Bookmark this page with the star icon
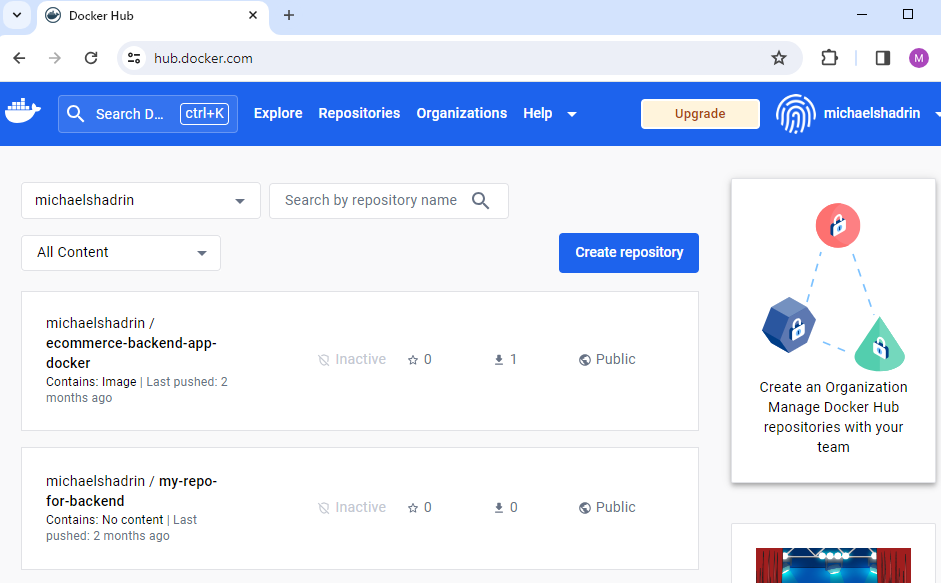Screen dimensions: 941x583 779,58
